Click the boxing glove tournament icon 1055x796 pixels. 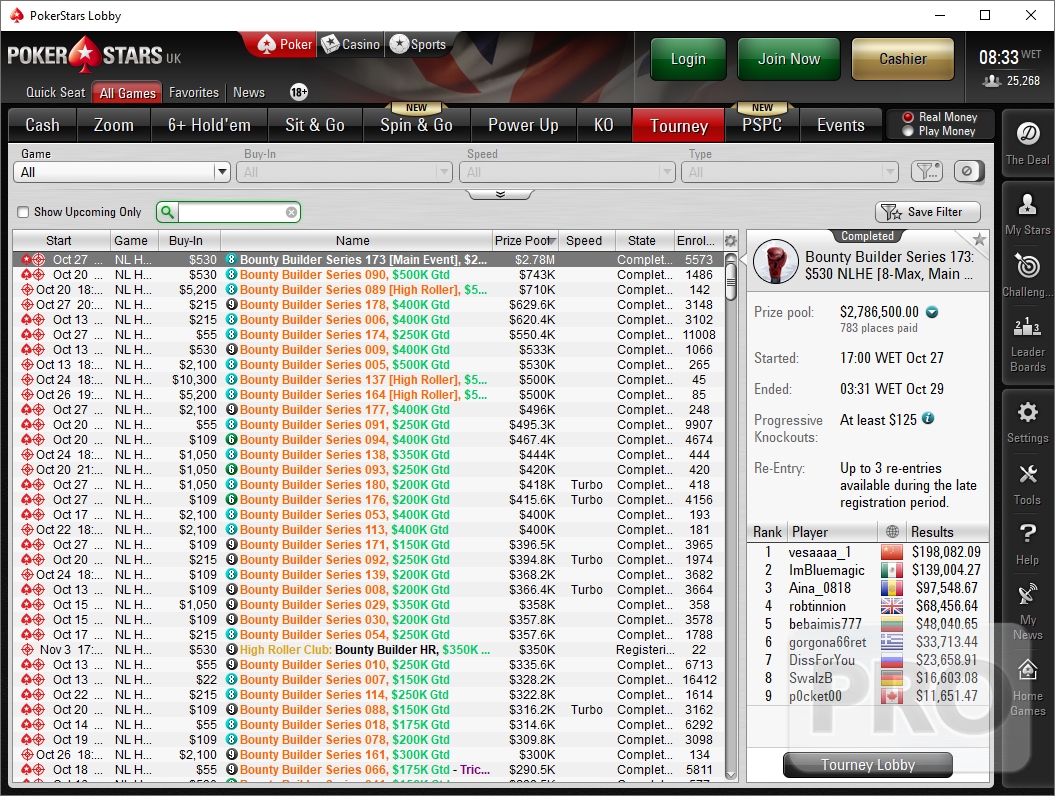click(776, 262)
